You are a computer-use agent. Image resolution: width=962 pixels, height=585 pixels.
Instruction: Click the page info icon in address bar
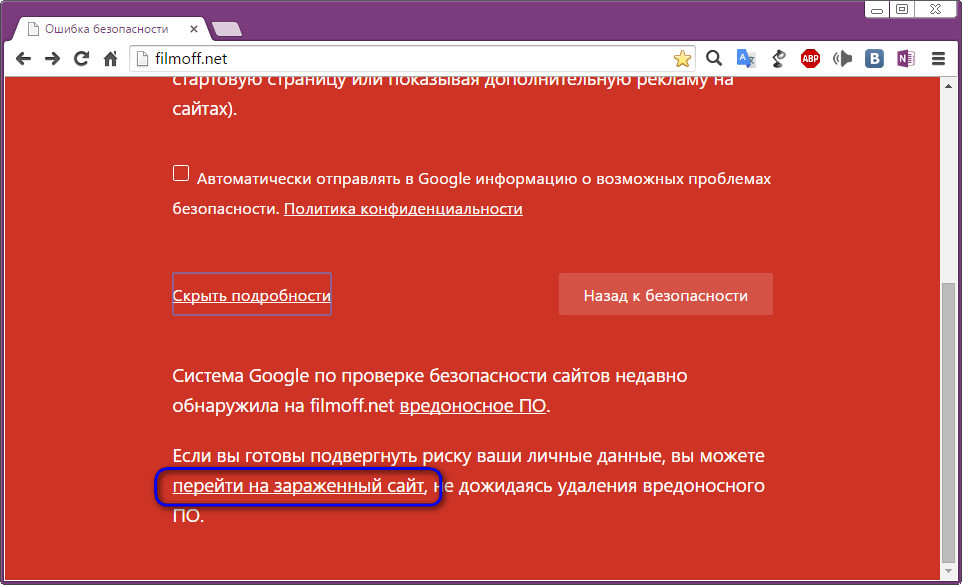coord(142,59)
